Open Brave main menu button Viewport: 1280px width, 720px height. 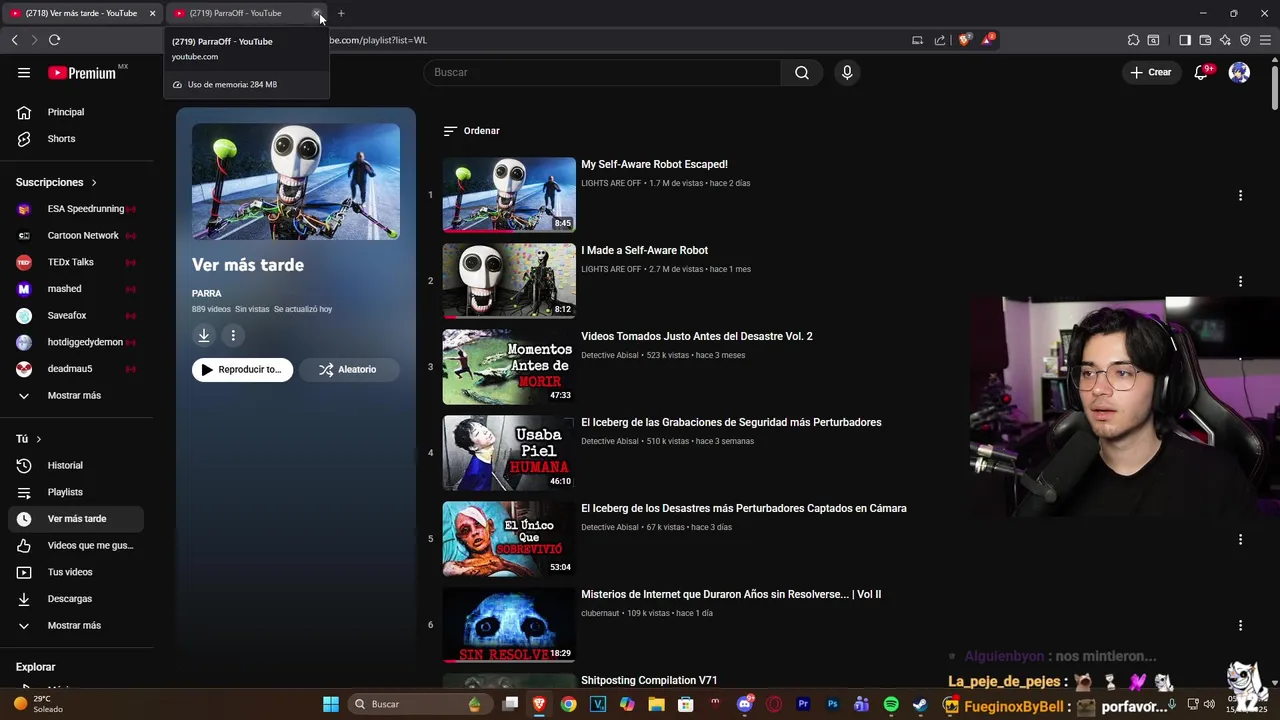point(1265,40)
